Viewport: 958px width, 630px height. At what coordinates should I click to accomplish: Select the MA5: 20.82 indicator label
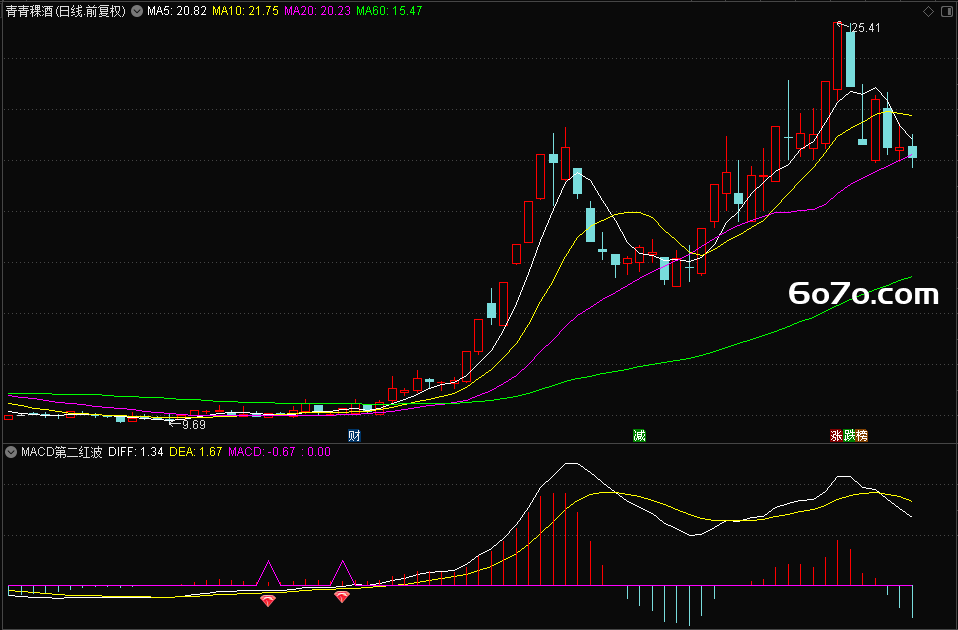pos(177,11)
